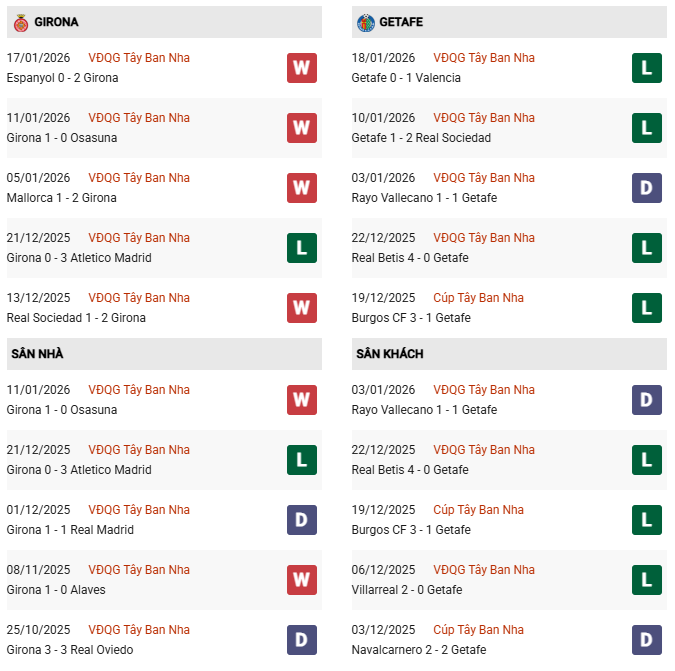
Task: Select the SÂN KHÁCH section header
Action: (390, 354)
